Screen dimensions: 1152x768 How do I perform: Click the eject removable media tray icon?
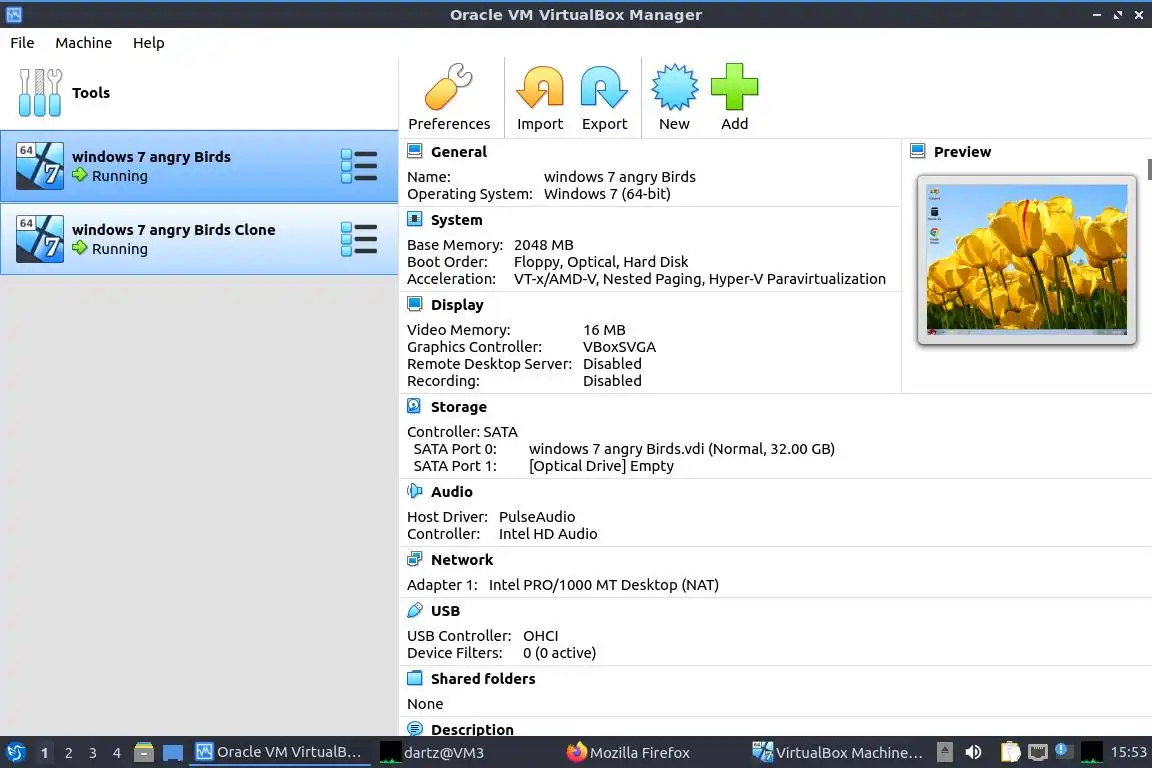pos(945,752)
